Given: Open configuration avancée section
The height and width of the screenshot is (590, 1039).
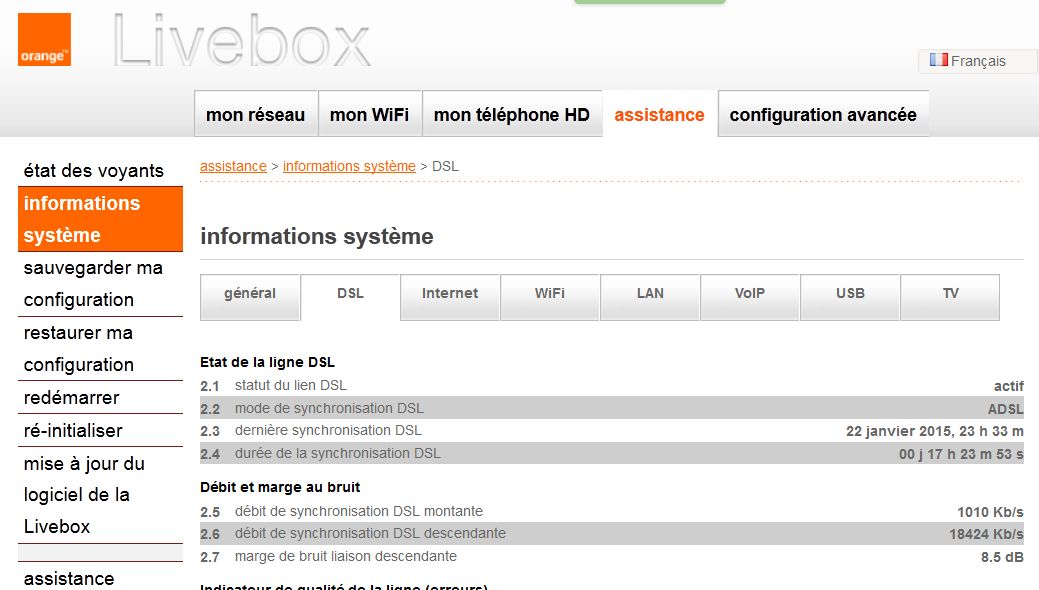Looking at the screenshot, I should click(822, 115).
